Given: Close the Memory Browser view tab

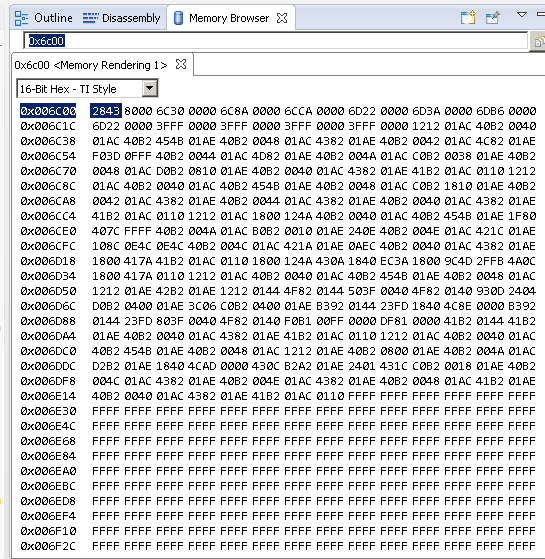Looking at the screenshot, I should click(x=282, y=18).
